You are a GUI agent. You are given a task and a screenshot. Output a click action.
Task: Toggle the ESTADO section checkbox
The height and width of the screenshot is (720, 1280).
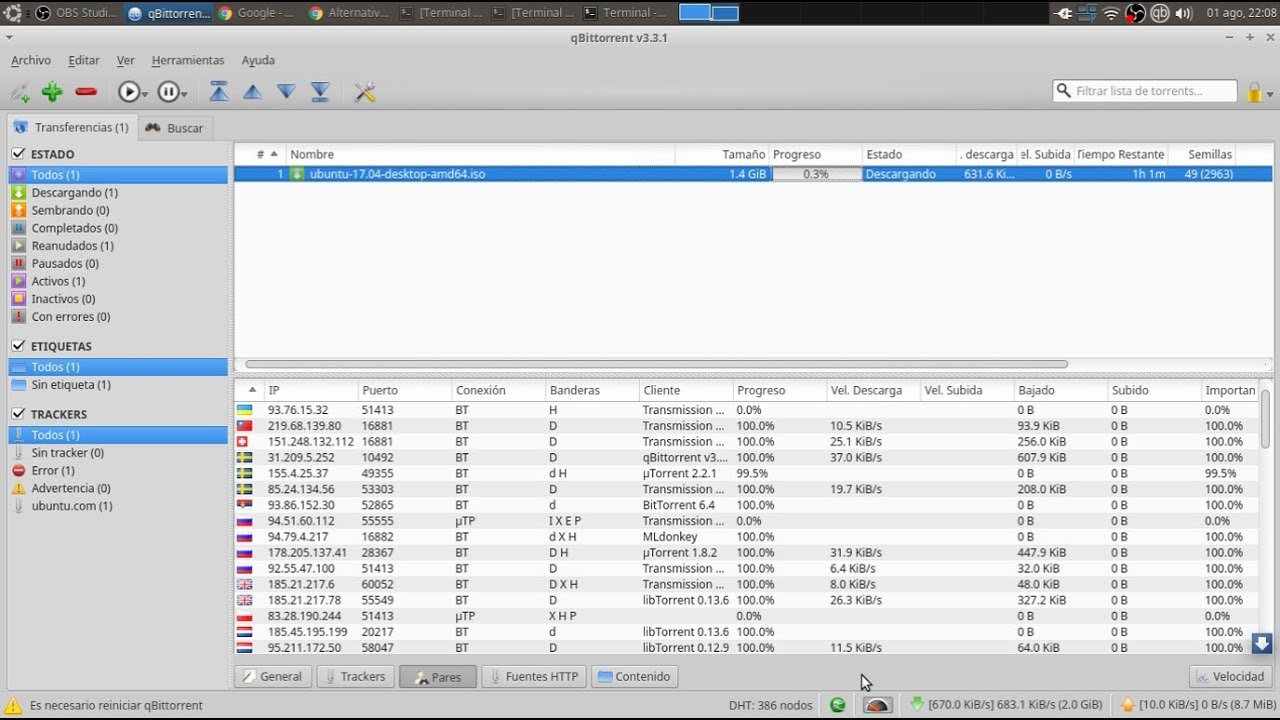(x=18, y=154)
